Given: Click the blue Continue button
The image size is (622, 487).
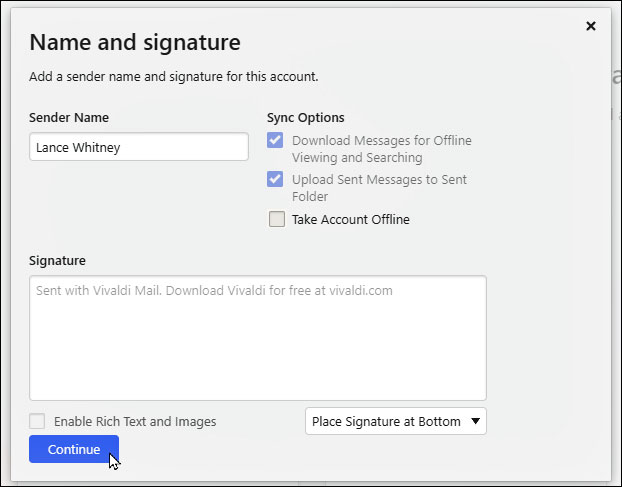Looking at the screenshot, I should coord(74,449).
